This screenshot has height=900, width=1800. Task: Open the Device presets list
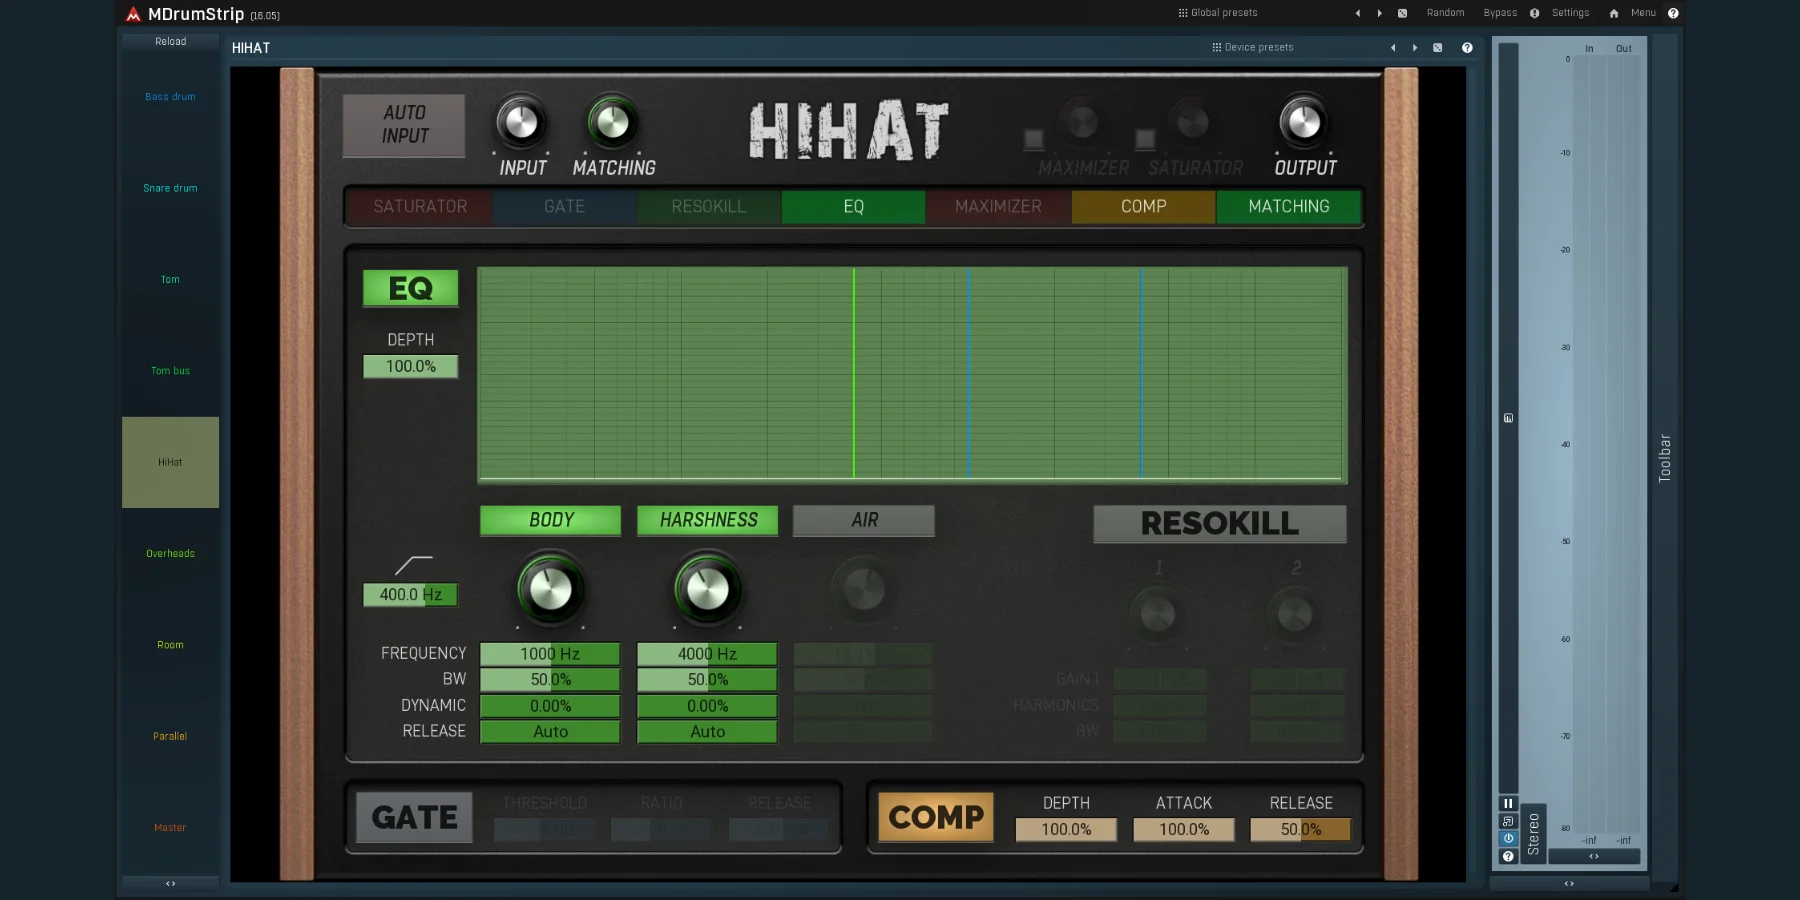tap(1253, 47)
